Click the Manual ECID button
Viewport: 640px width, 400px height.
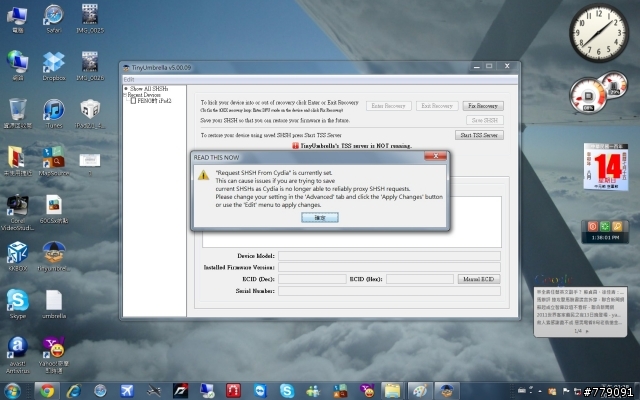click(x=479, y=279)
